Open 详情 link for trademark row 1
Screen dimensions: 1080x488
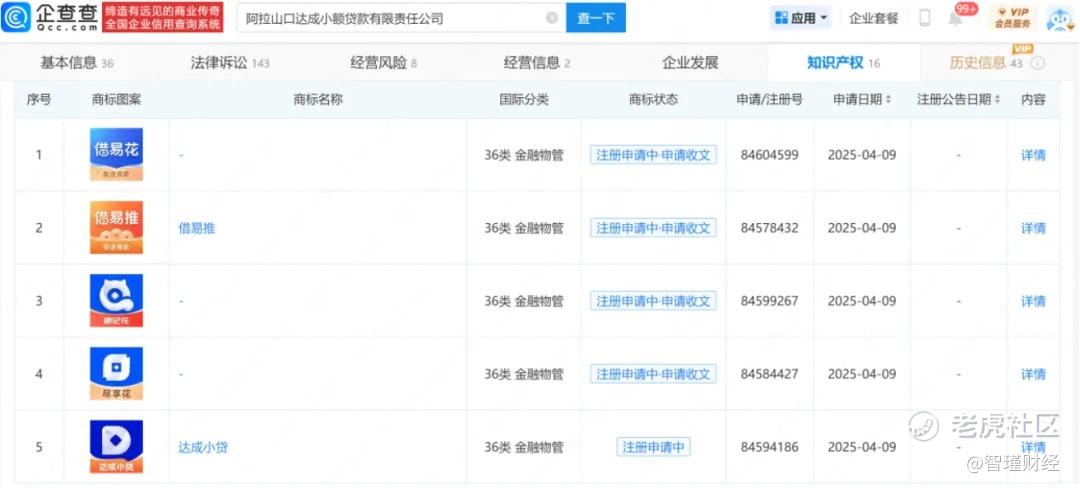coord(1033,155)
